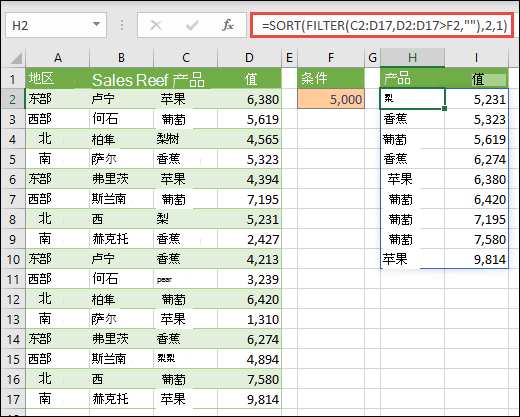This screenshot has height=417, width=520.
Task: Select row 2 header
Action: pos(13,99)
